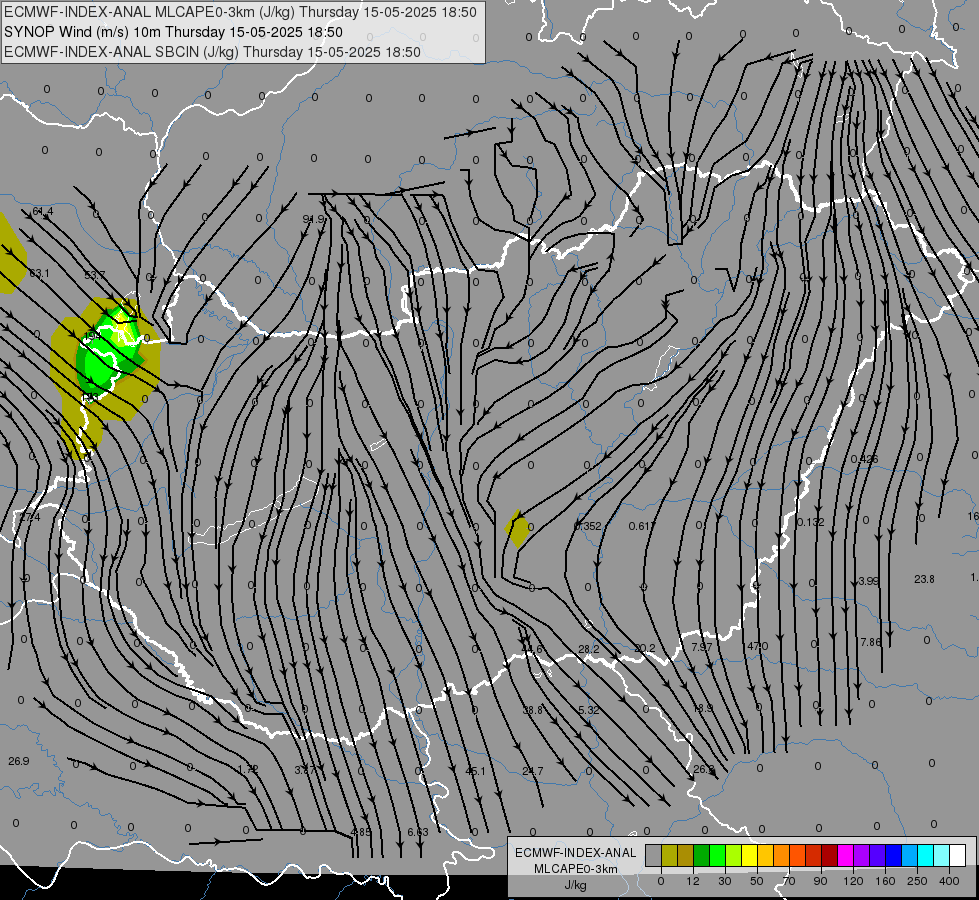Click the map value 20.2
The width and height of the screenshot is (979, 900).
click(x=644, y=648)
